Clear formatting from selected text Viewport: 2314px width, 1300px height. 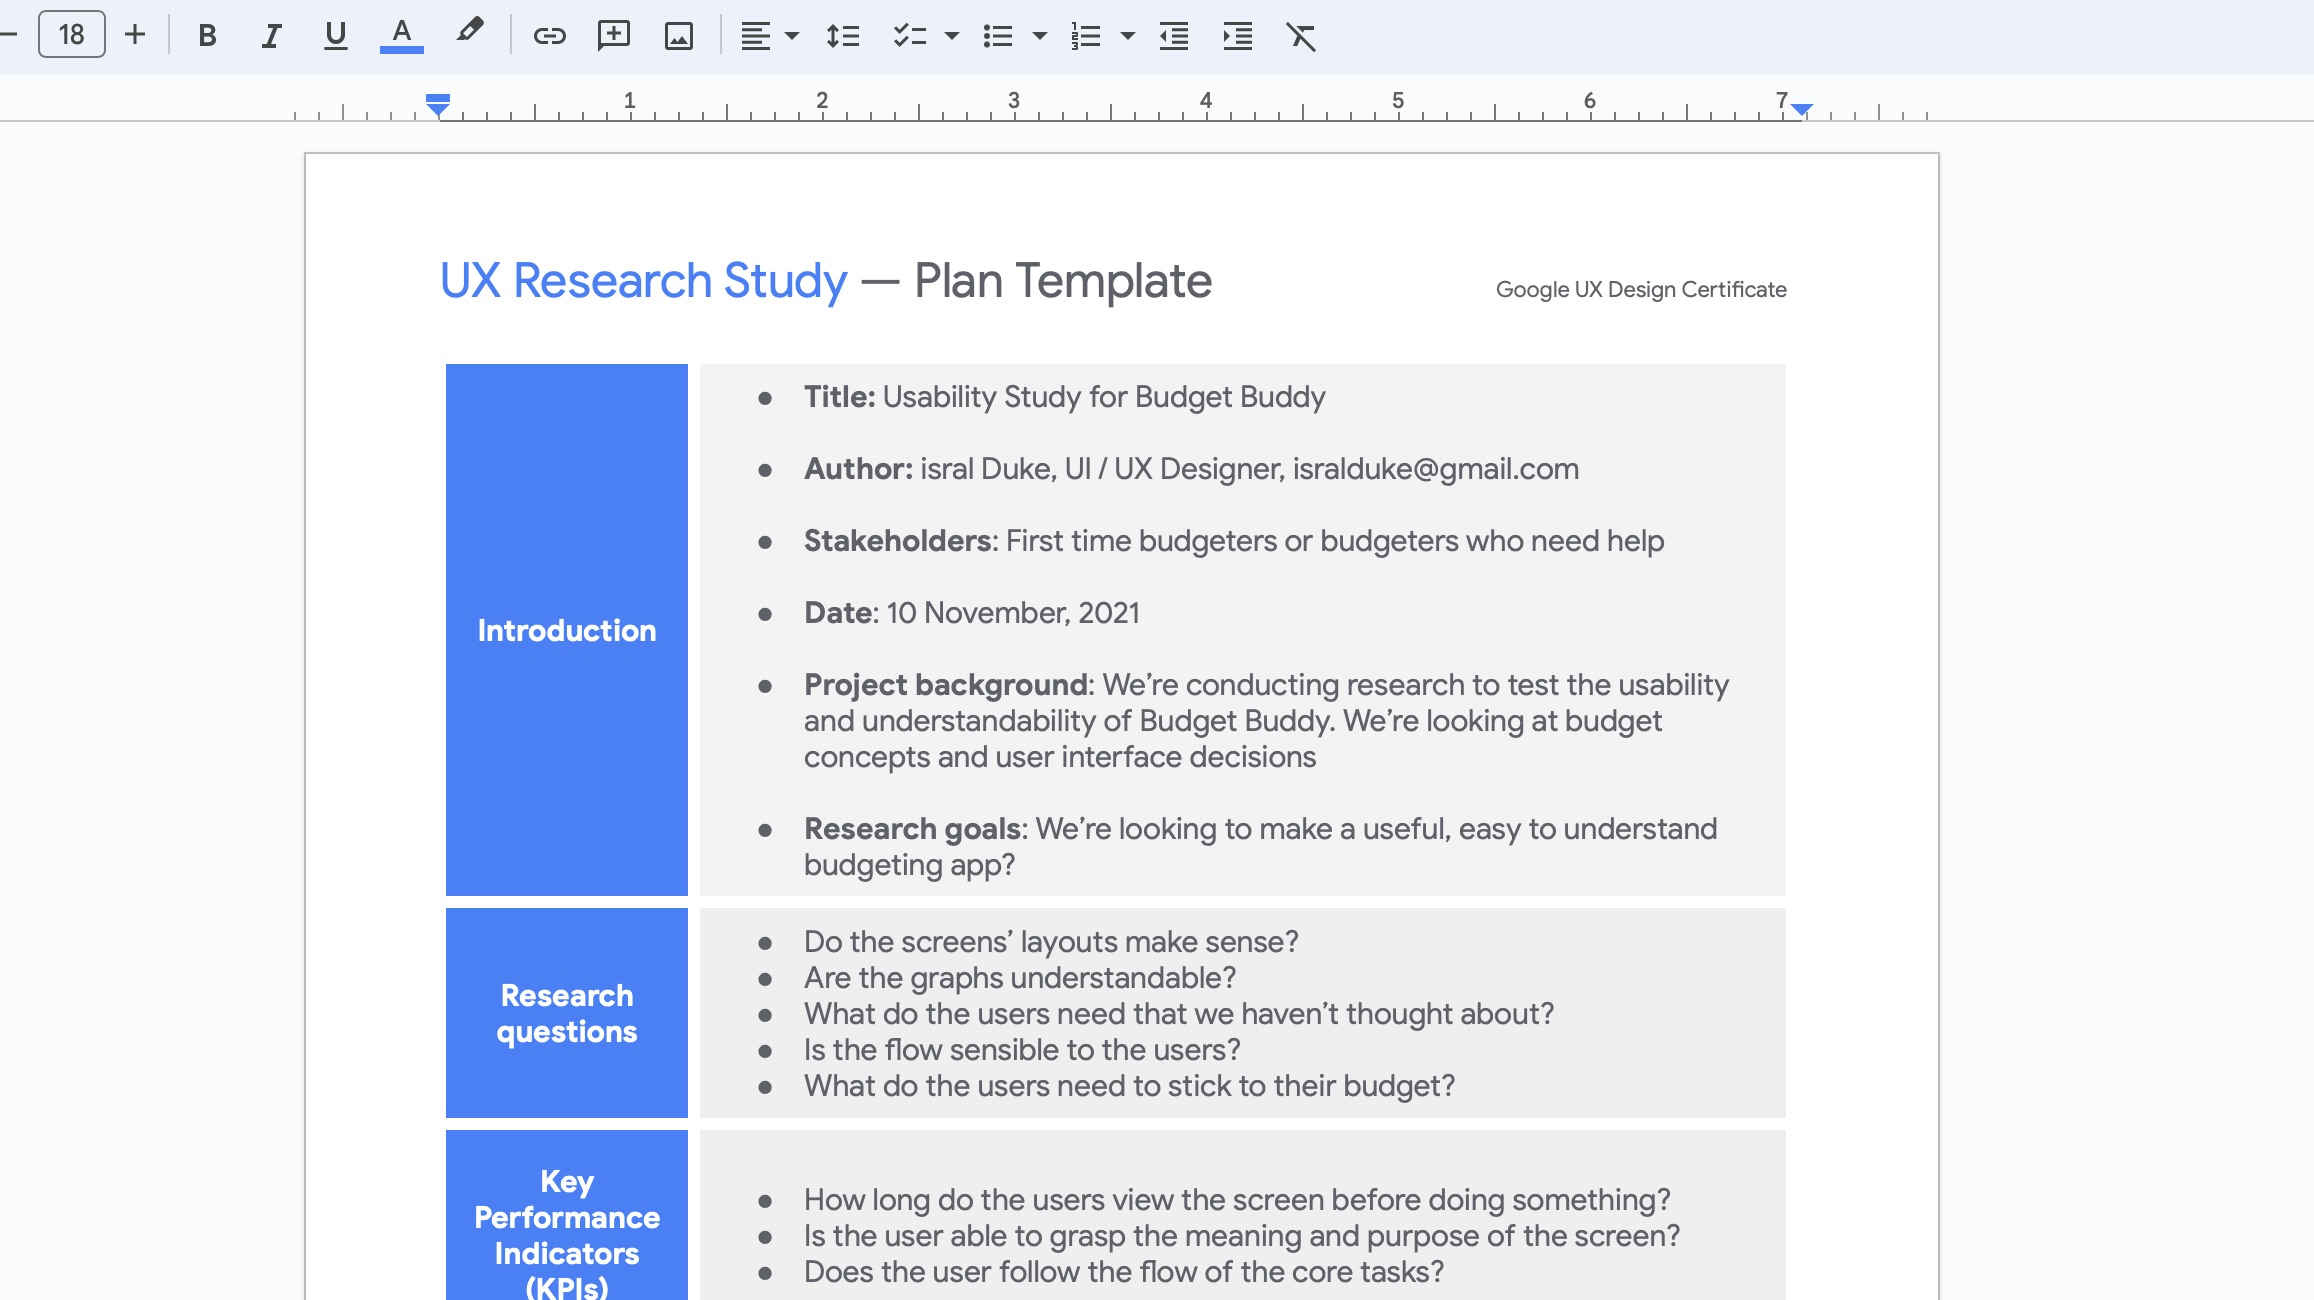(1301, 36)
